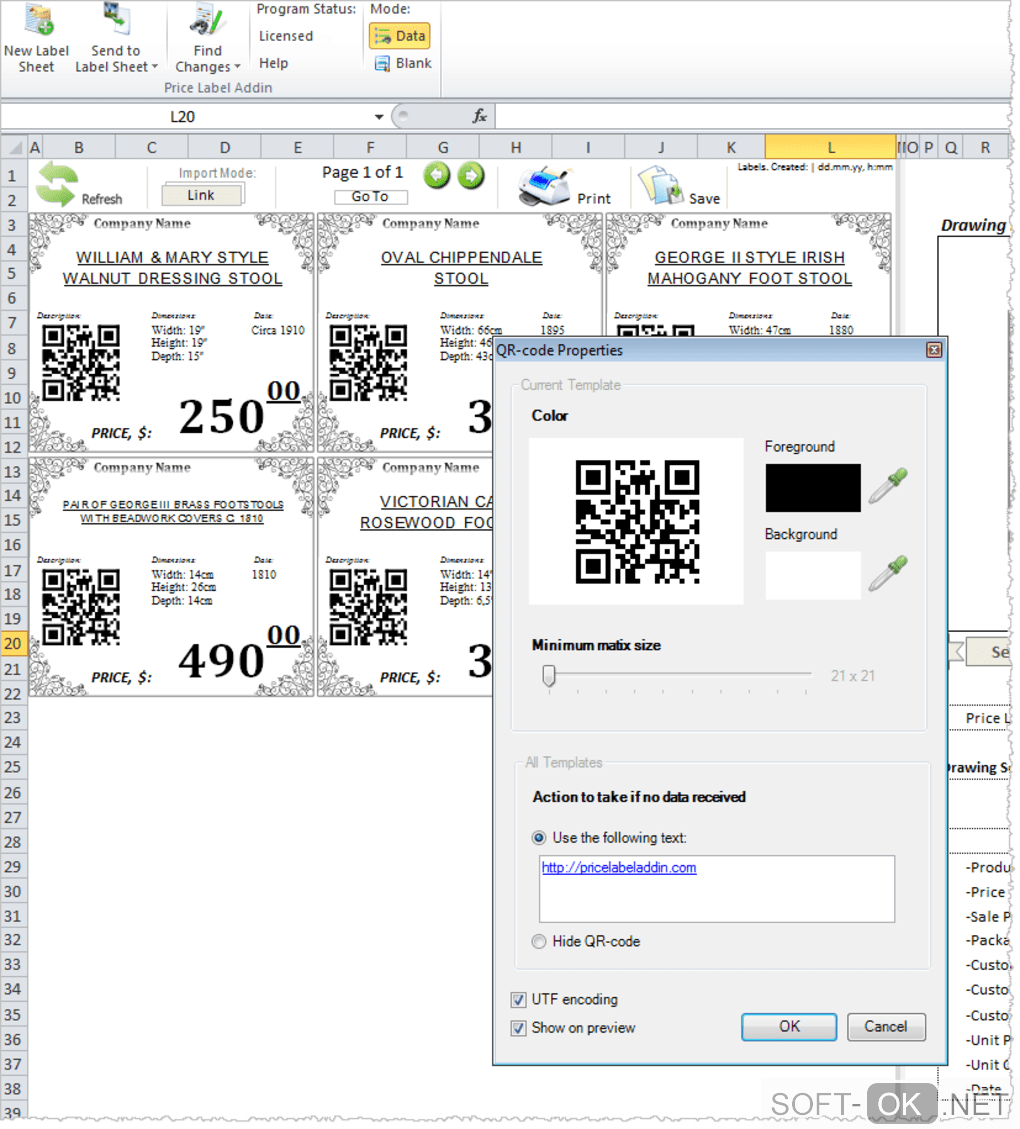Screen dimensions: 1020x1129
Task: Click the Send to Label Sheet icon
Action: pos(116,19)
